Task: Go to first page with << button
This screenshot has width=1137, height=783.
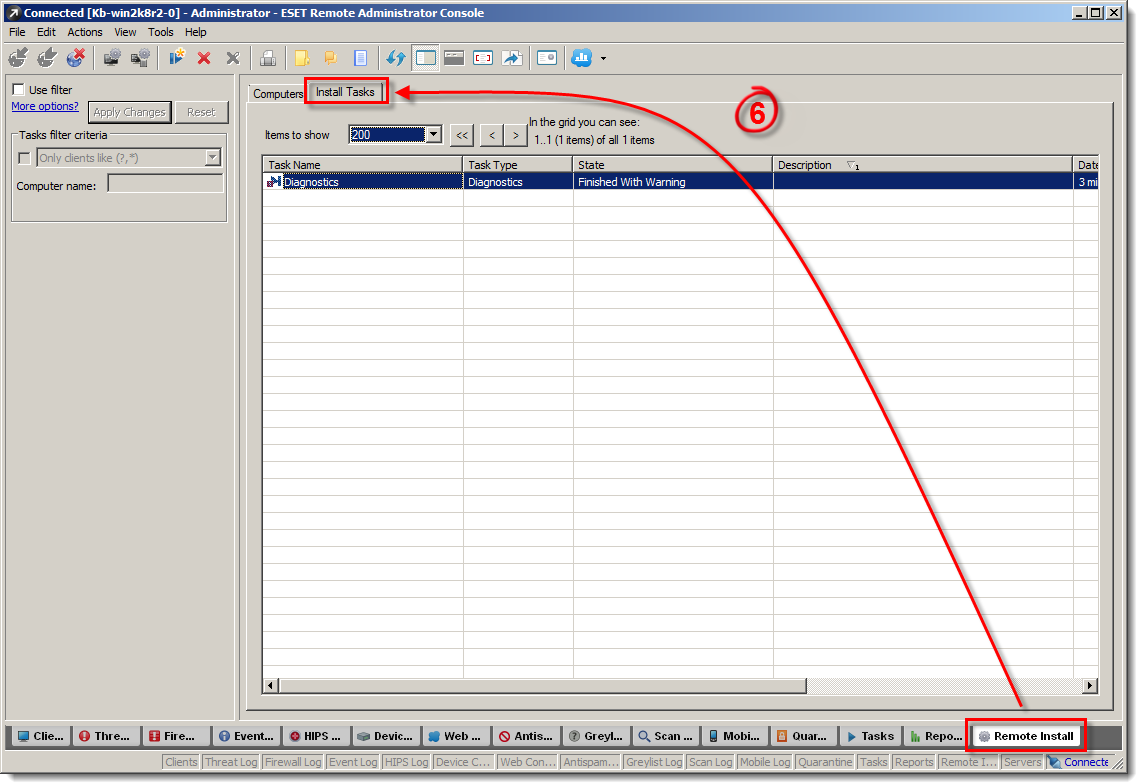Action: coord(462,135)
